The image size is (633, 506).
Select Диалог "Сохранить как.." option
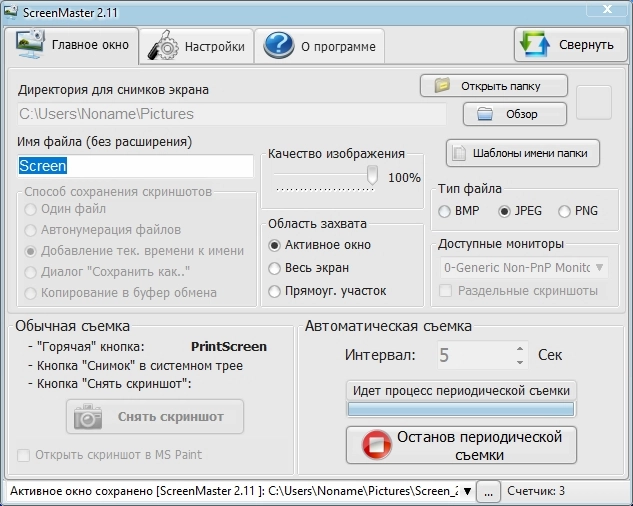click(107, 272)
